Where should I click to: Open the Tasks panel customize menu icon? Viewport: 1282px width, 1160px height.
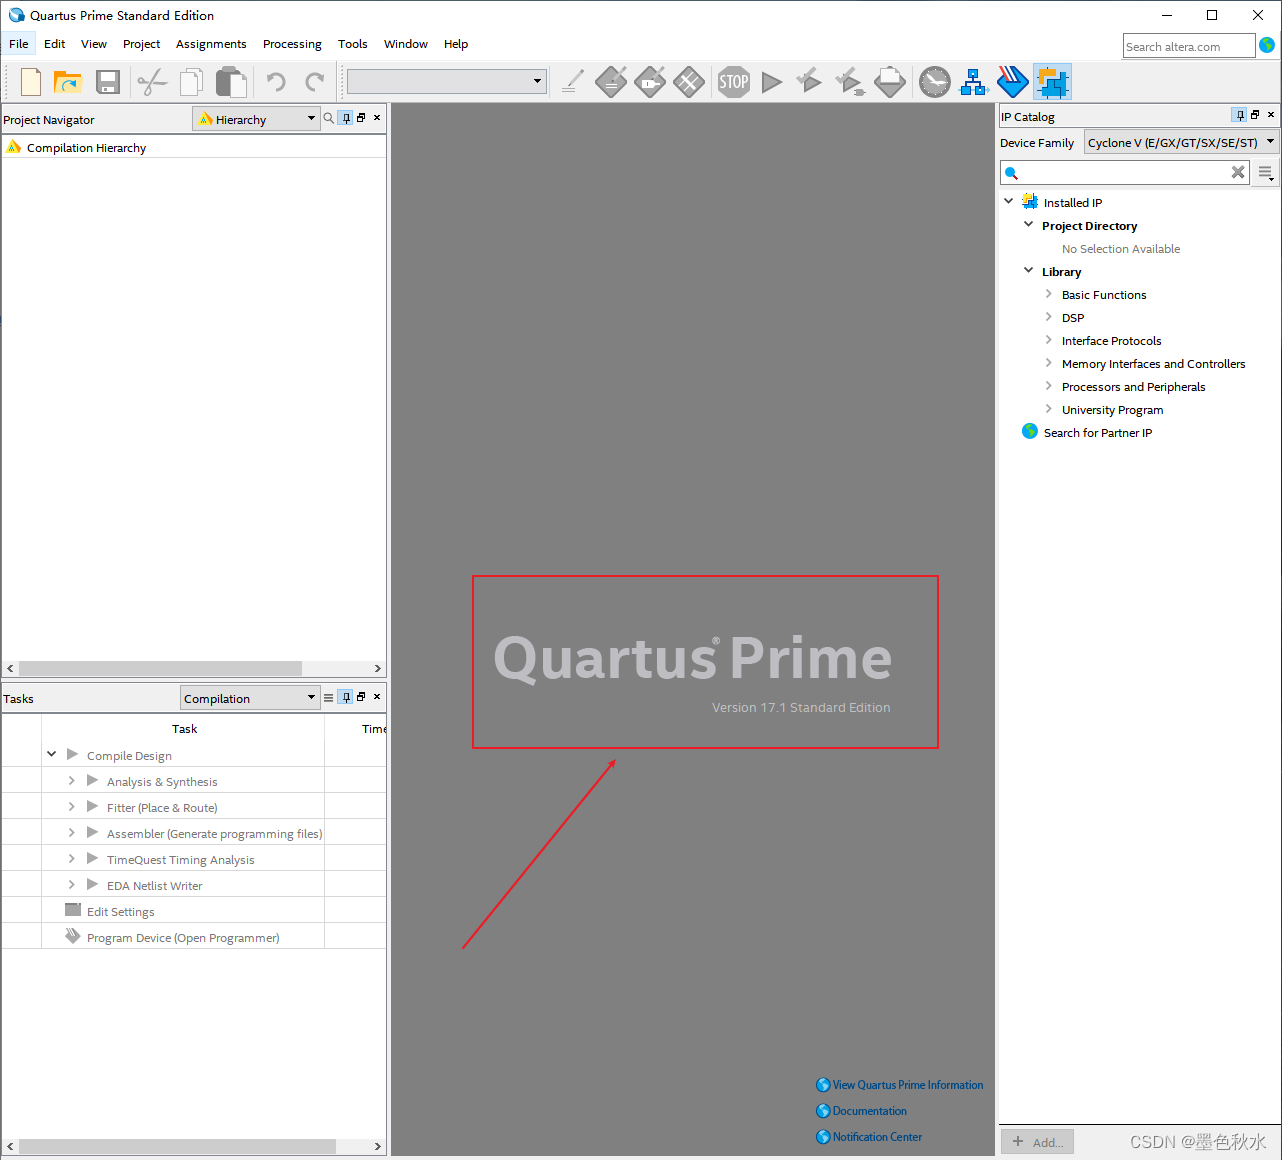point(328,698)
